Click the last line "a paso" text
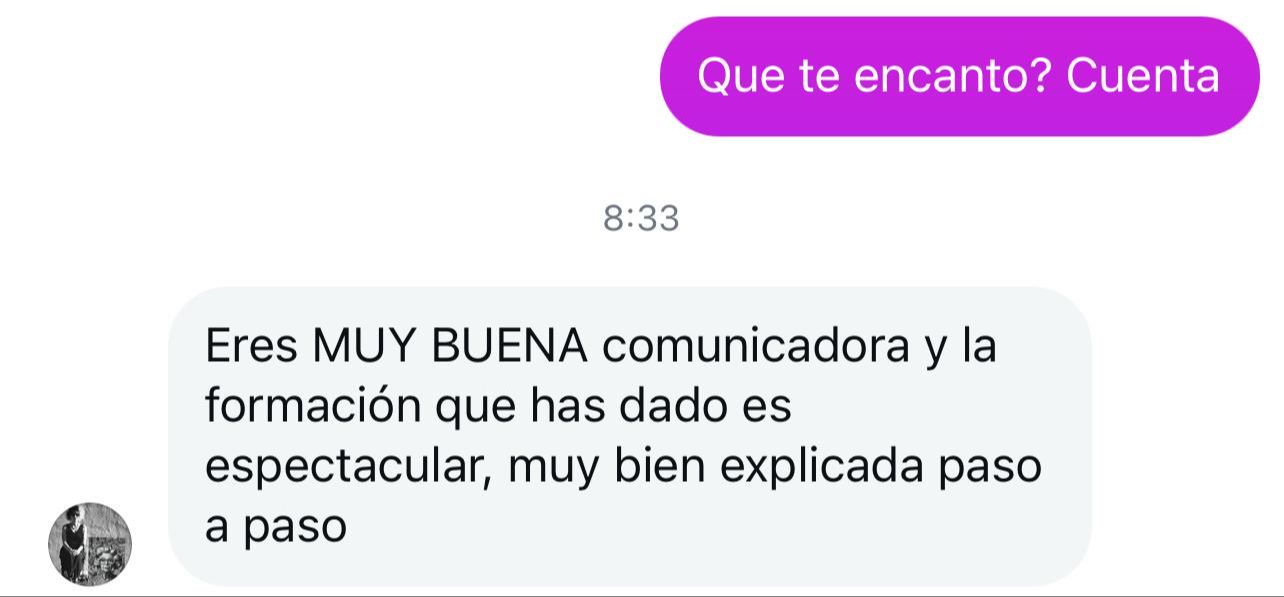This screenshot has height=597, width=1284. [x=276, y=528]
